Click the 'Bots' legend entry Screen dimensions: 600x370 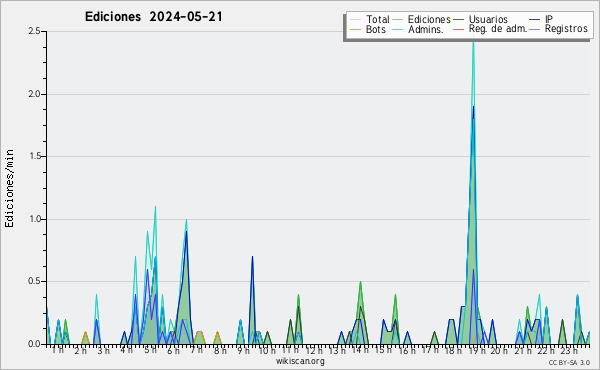pos(368,29)
